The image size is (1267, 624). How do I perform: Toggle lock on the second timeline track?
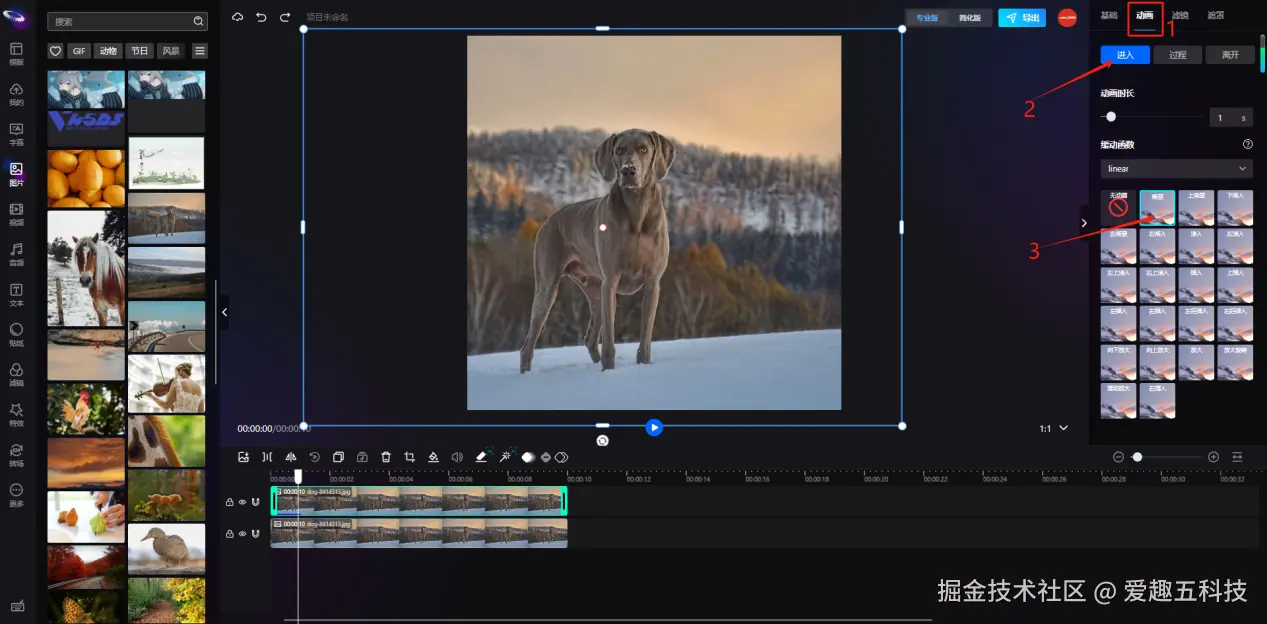pos(230,534)
